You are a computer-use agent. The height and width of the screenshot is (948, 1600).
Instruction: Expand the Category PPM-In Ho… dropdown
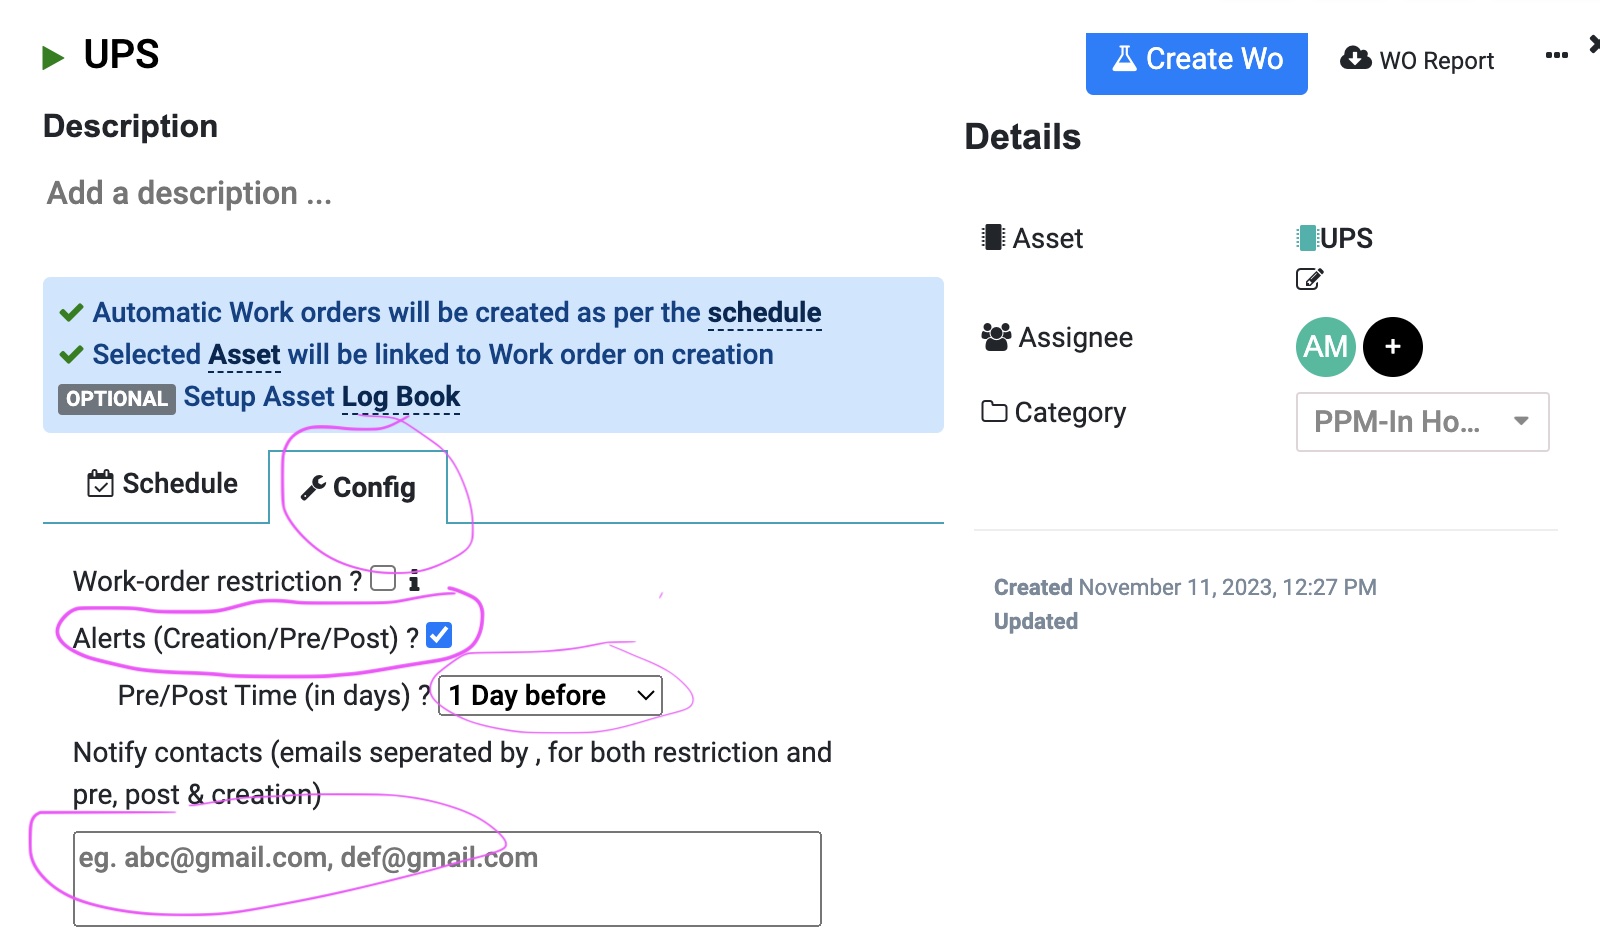pyautogui.click(x=1422, y=422)
